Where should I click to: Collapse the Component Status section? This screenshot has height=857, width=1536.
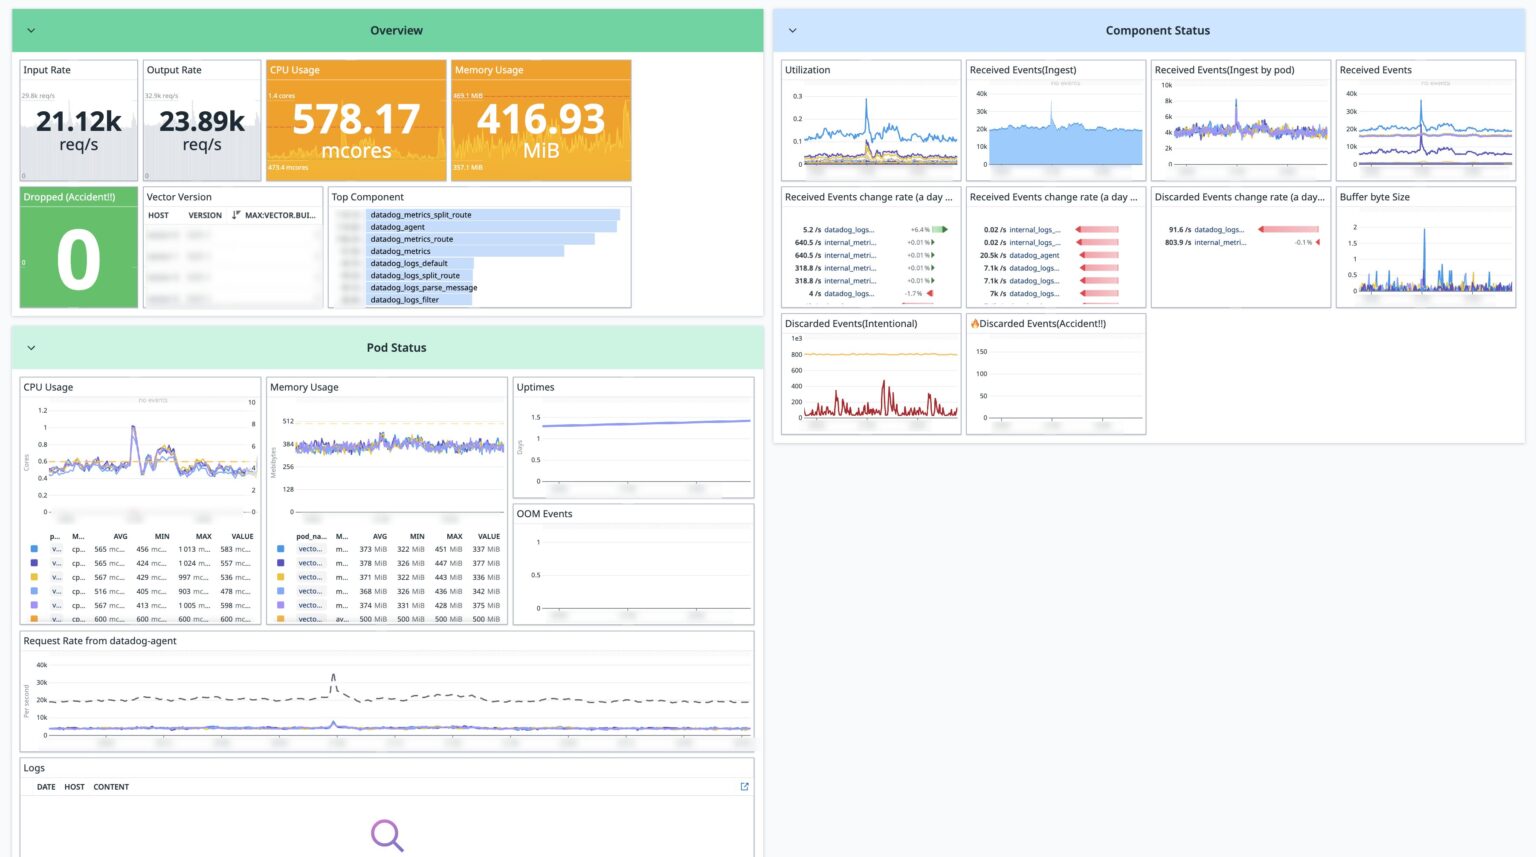(793, 30)
